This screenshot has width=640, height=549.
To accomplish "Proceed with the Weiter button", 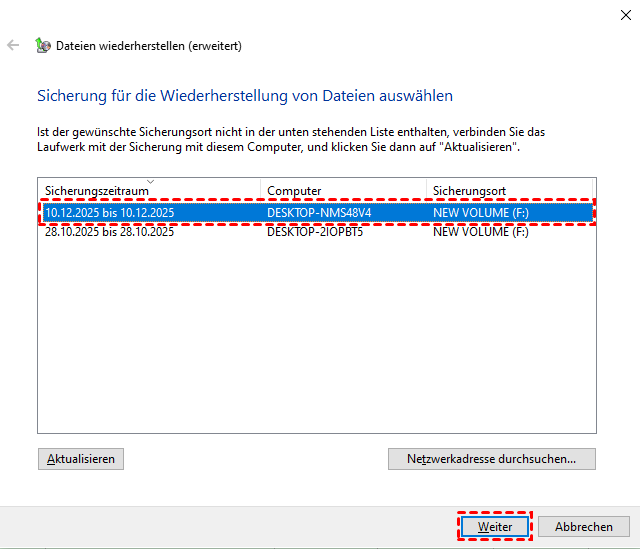I will coord(495,526).
